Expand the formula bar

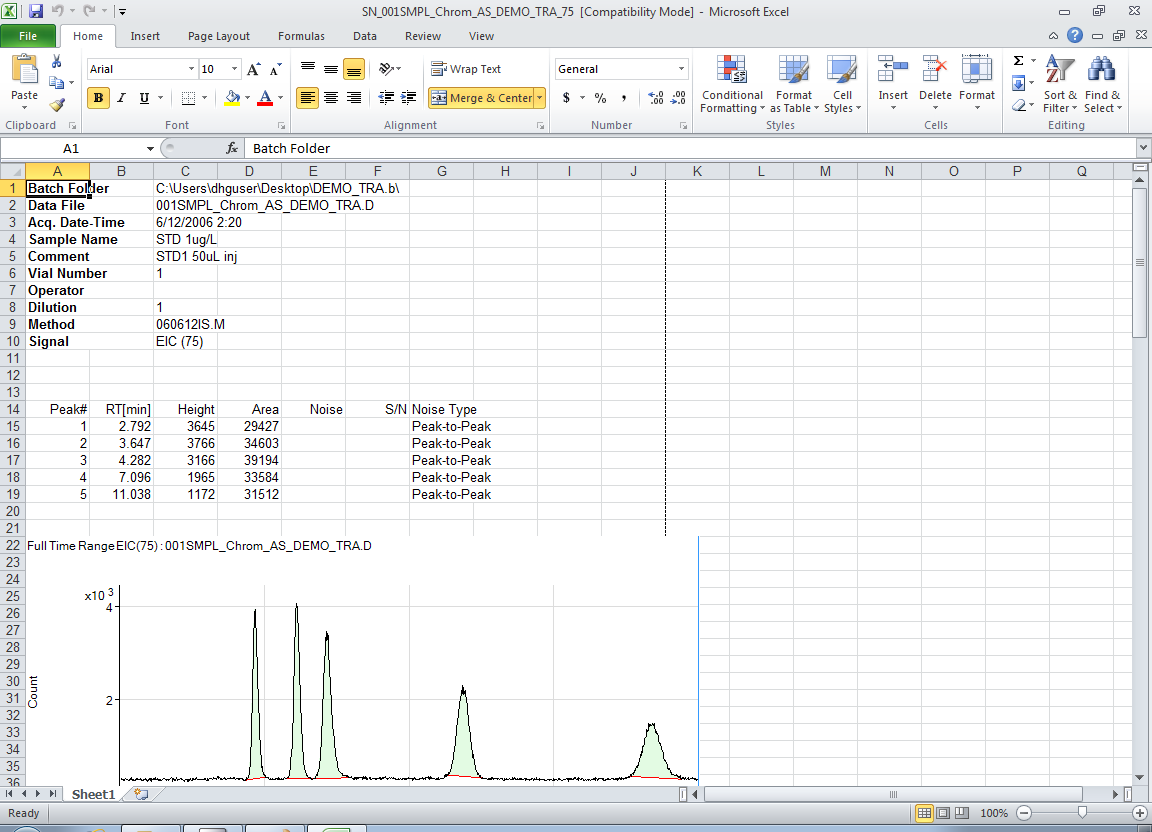[x=1143, y=148]
